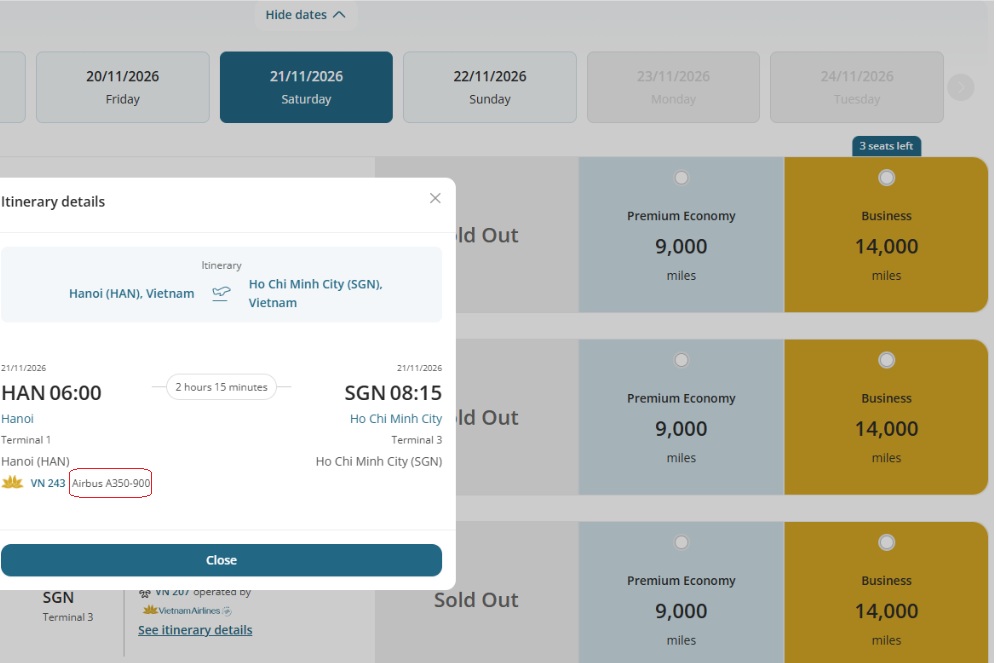Click the small date above SGN 08:15
The width and height of the screenshot is (996, 663).
419,368
